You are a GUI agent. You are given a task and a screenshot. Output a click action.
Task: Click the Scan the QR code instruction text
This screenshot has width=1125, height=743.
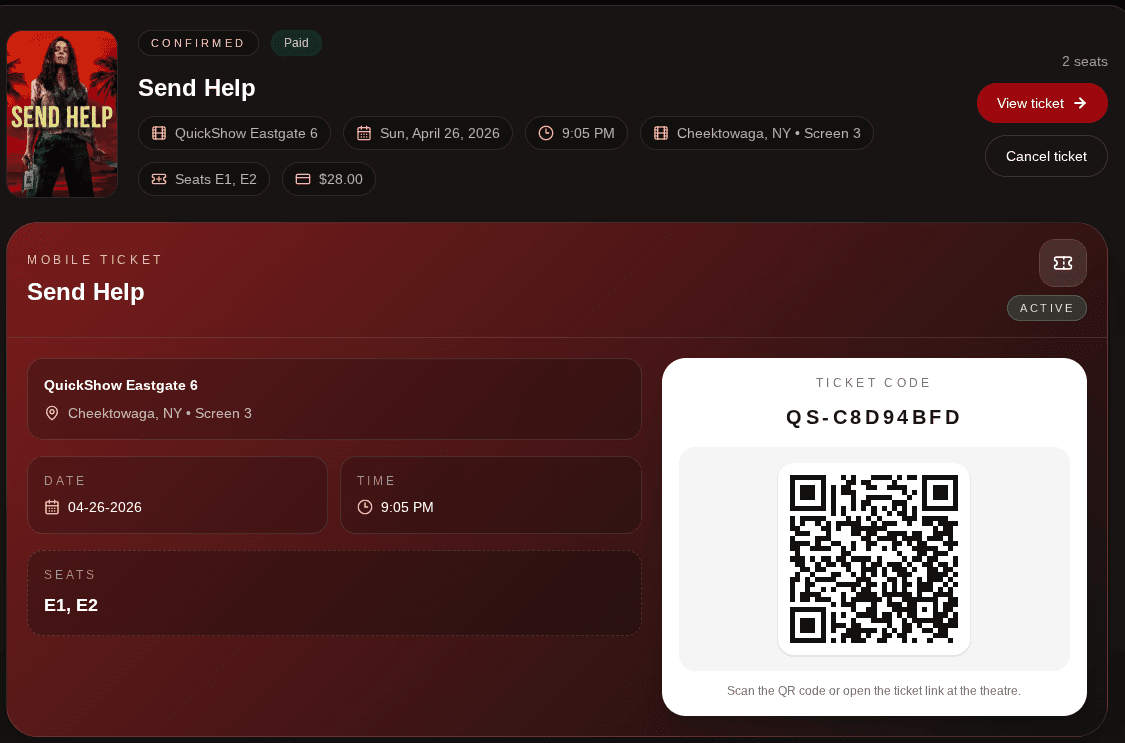874,691
